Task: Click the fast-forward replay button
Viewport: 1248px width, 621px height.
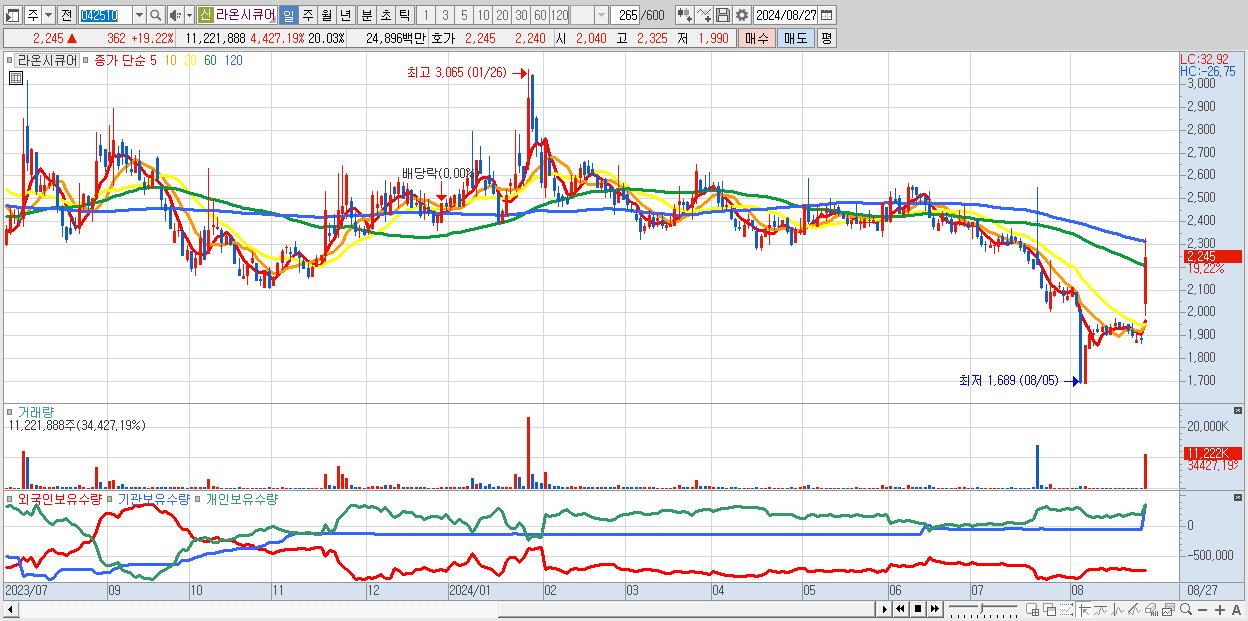Action: (934, 609)
